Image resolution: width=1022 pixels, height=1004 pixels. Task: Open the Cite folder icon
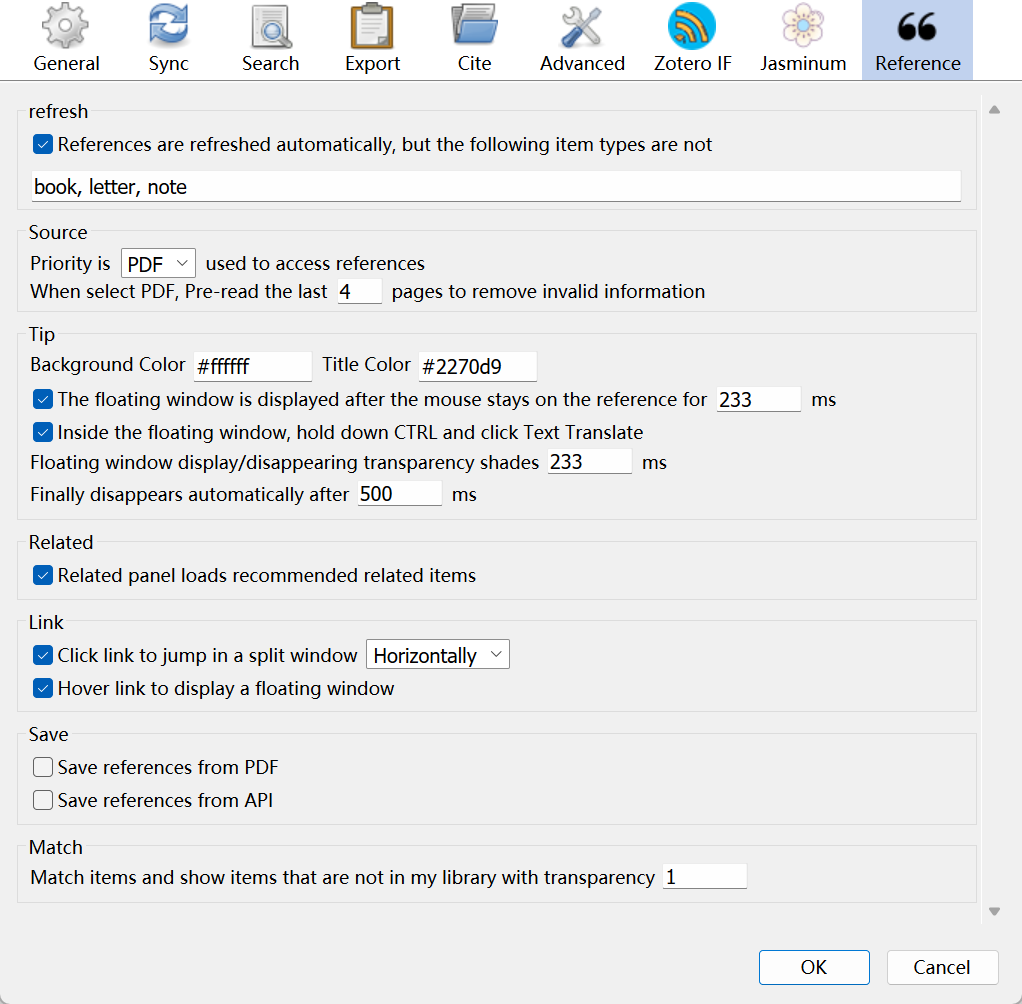click(x=474, y=26)
